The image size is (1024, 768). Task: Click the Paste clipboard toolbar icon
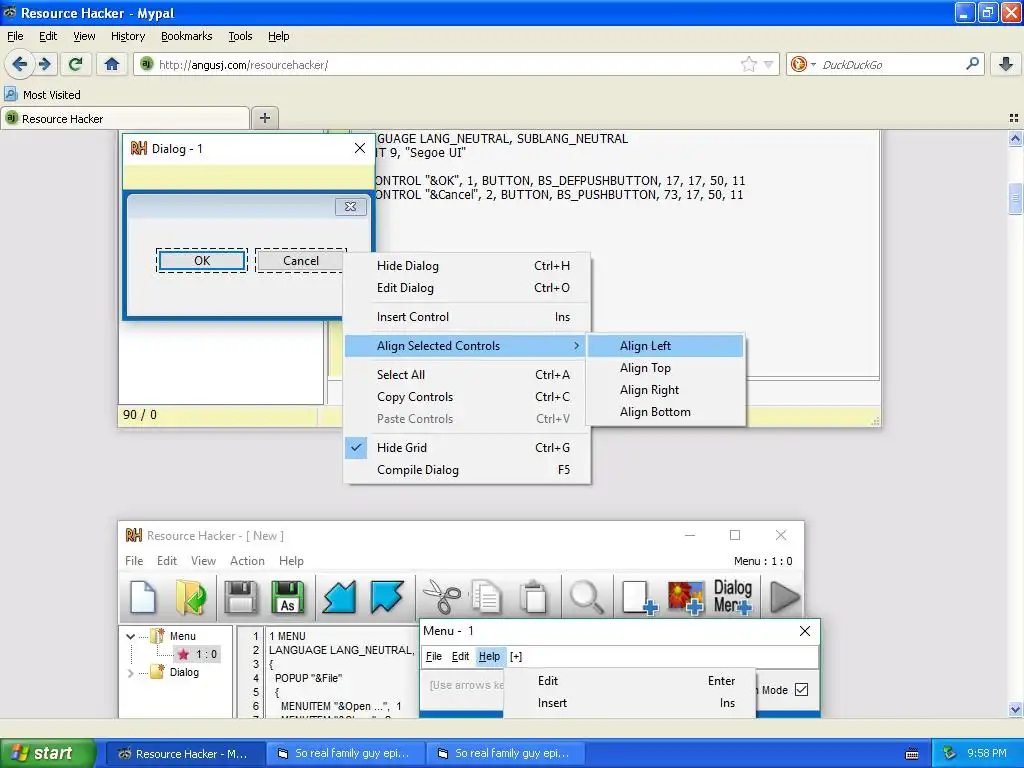(x=534, y=597)
